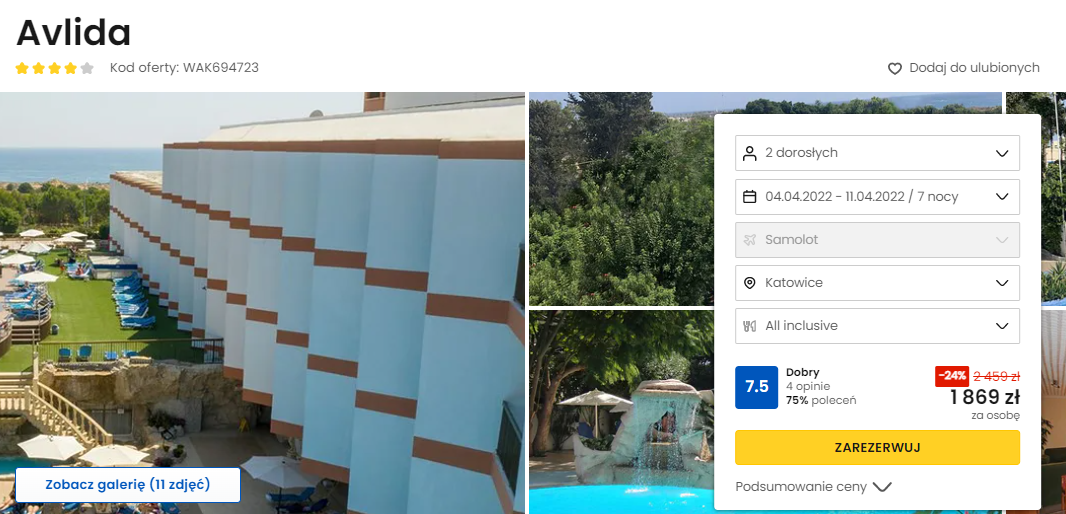Click the heart favorites icon
1066x514 pixels.
[x=895, y=69]
